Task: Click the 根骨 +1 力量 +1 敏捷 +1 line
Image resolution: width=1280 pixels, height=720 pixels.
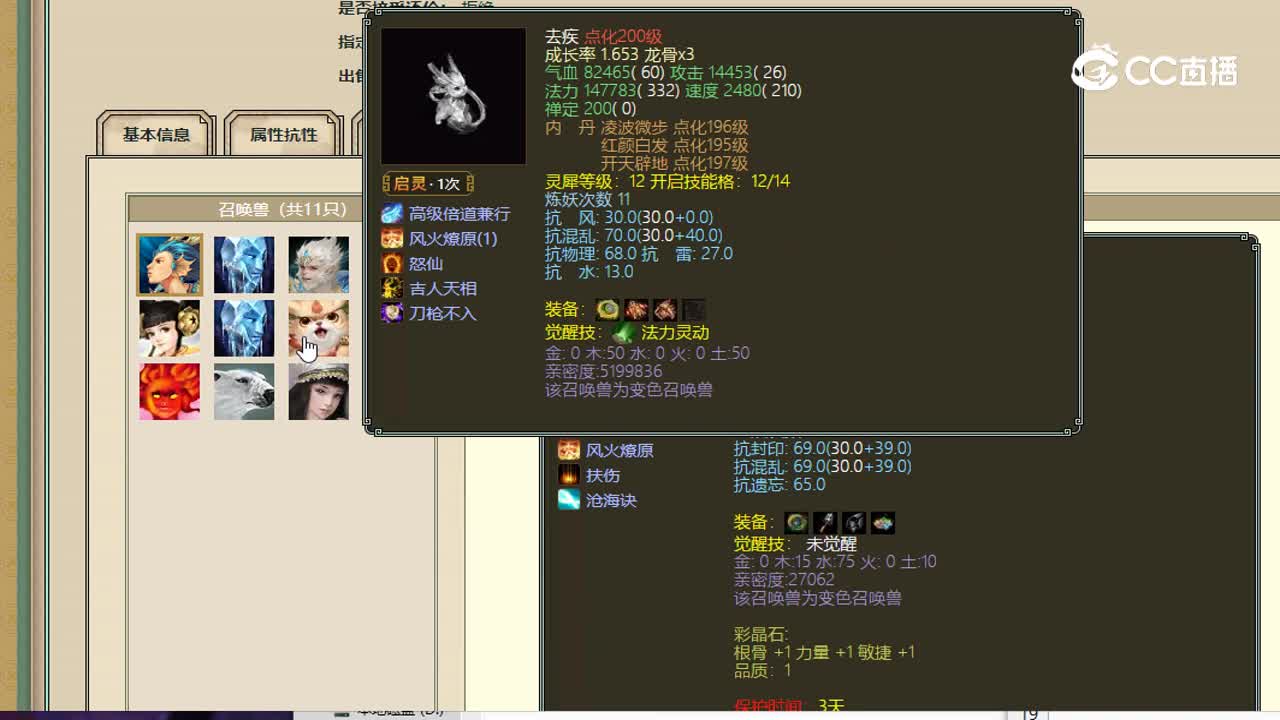Action: point(825,653)
